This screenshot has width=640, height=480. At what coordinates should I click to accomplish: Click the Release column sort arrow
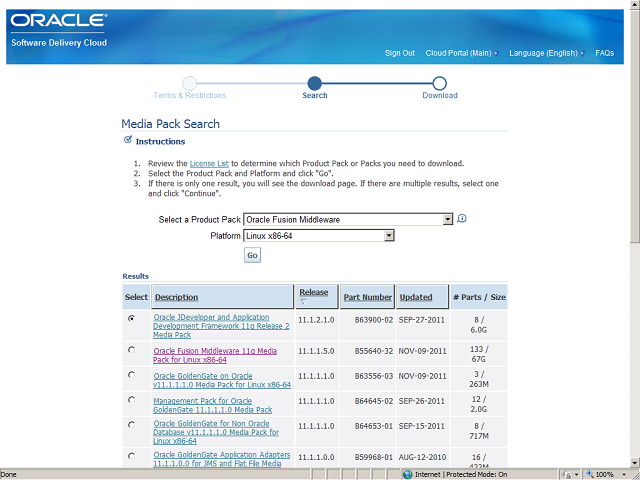click(303, 302)
